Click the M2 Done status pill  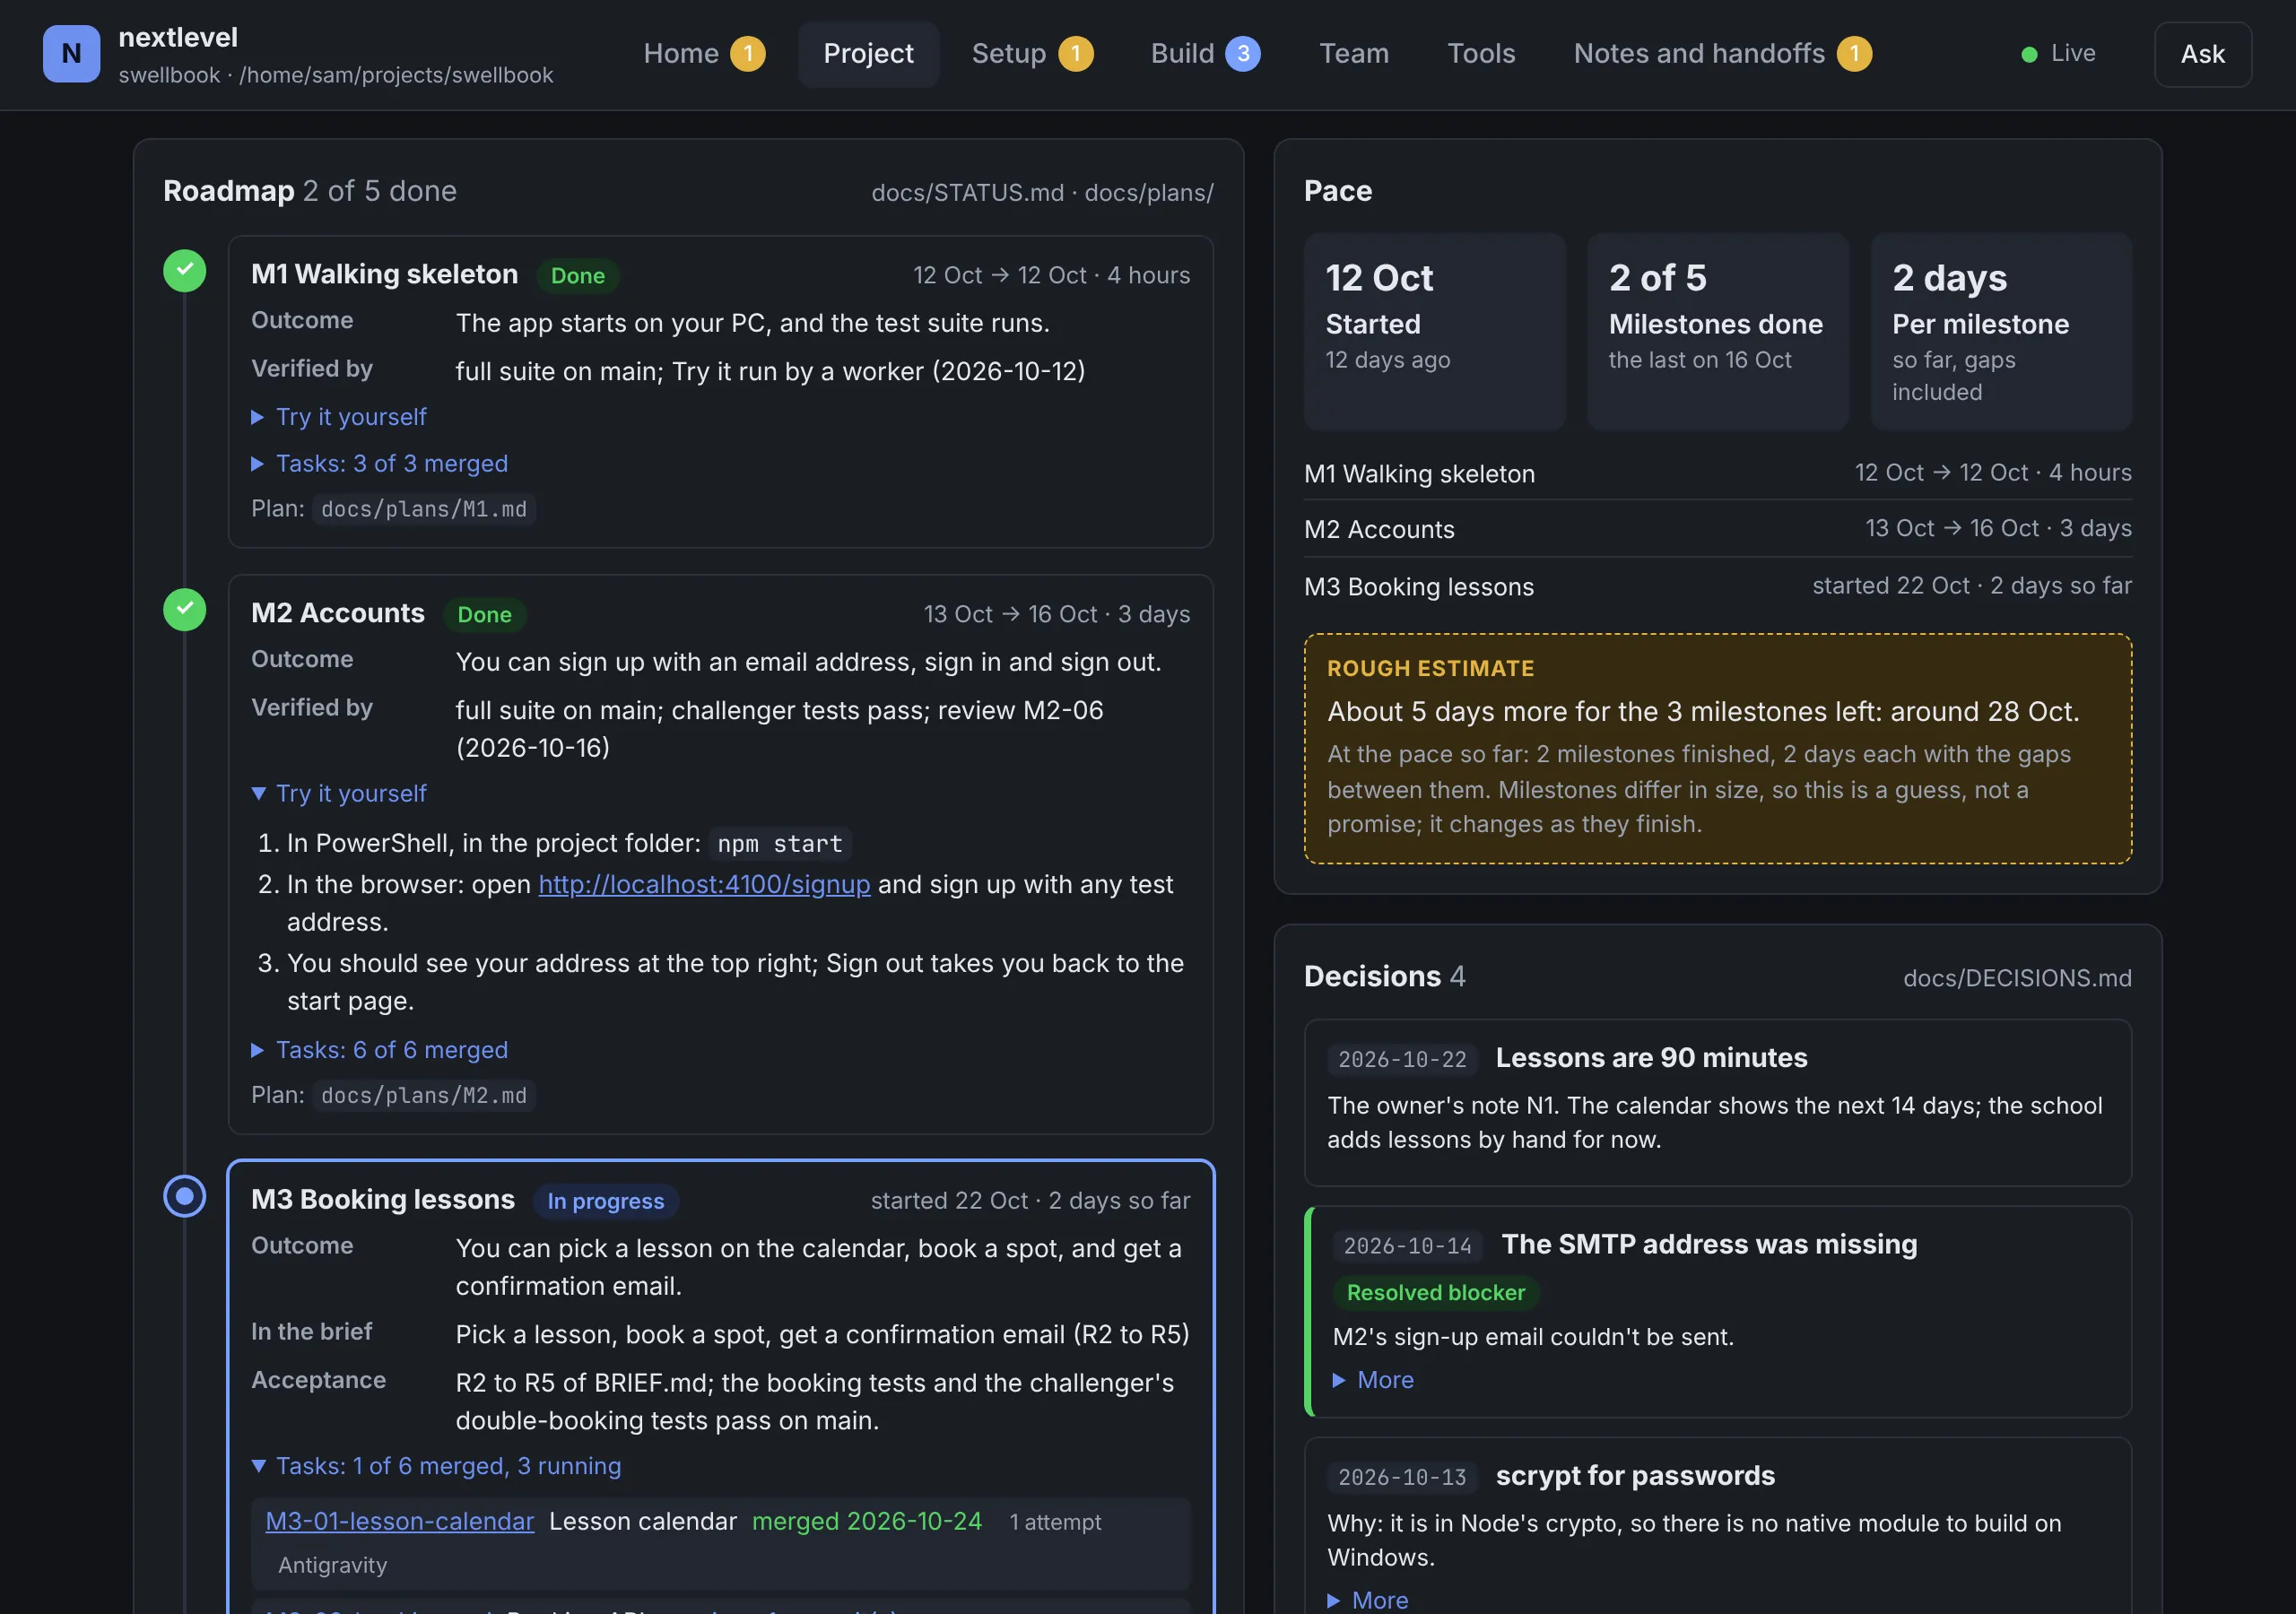tap(484, 615)
